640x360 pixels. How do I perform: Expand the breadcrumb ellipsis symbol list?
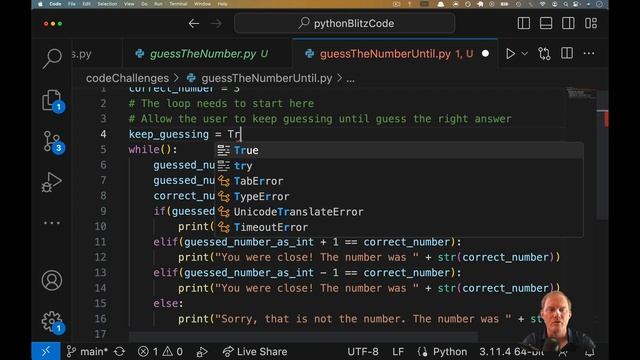351,78
